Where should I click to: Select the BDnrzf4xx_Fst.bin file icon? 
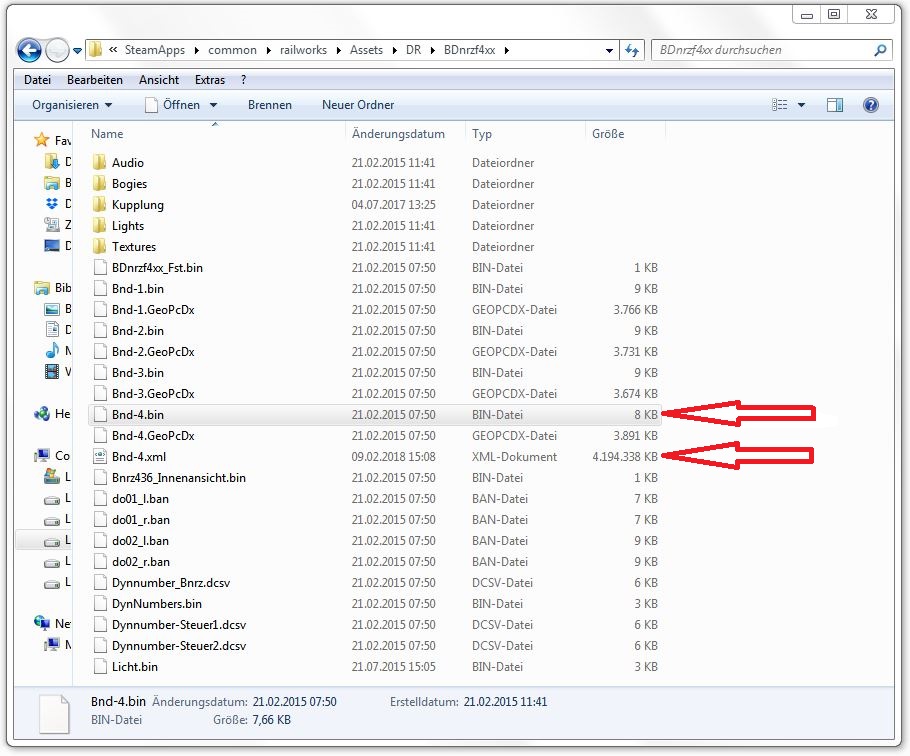pyautogui.click(x=100, y=267)
